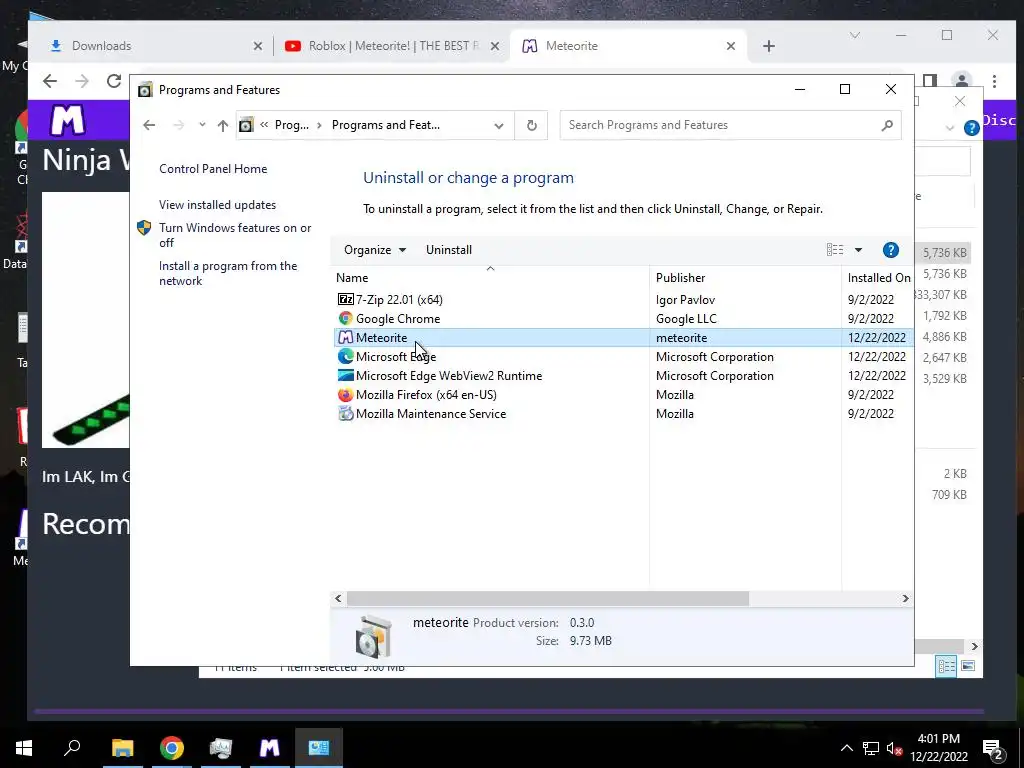The height and width of the screenshot is (768, 1024).
Task: Expand Chrome tab search chevron
Action: pos(854,35)
